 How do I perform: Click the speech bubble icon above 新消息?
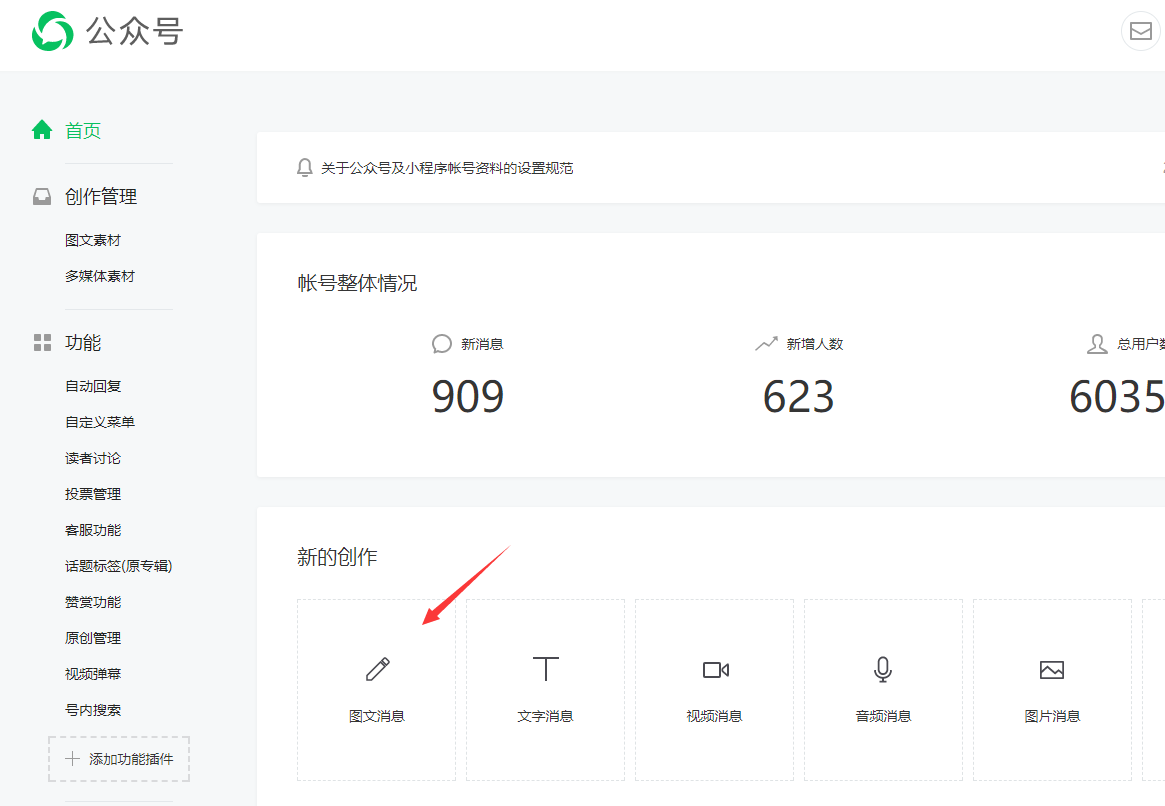tap(440, 343)
